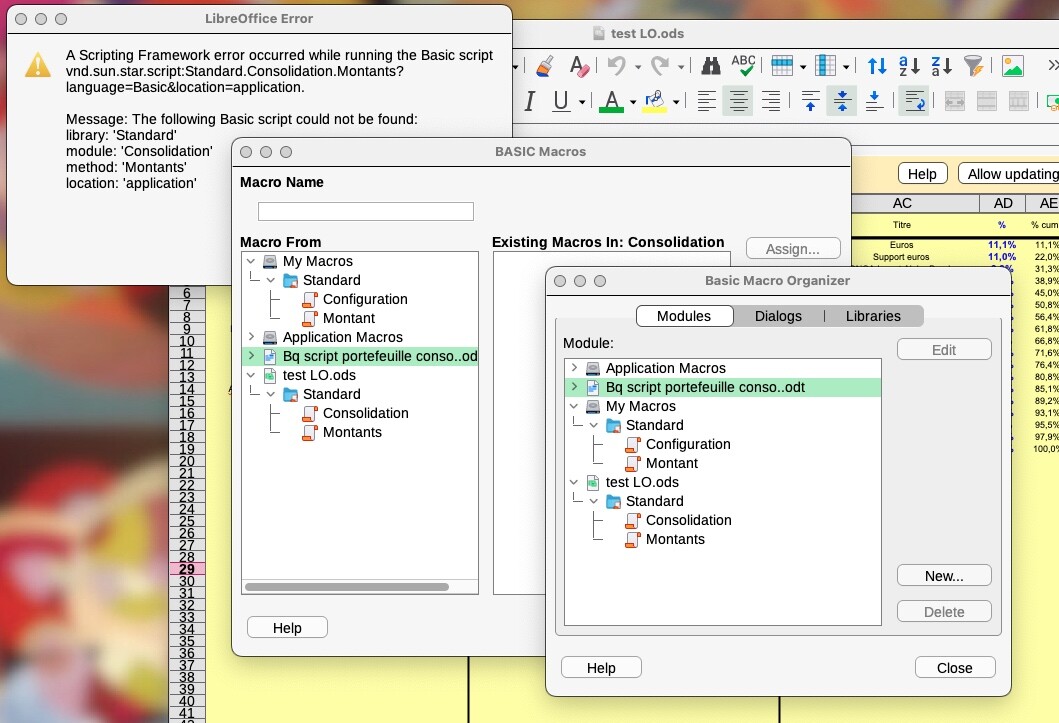This screenshot has height=723, width=1059.
Task: Switch to the Libraries tab
Action: (x=873, y=316)
